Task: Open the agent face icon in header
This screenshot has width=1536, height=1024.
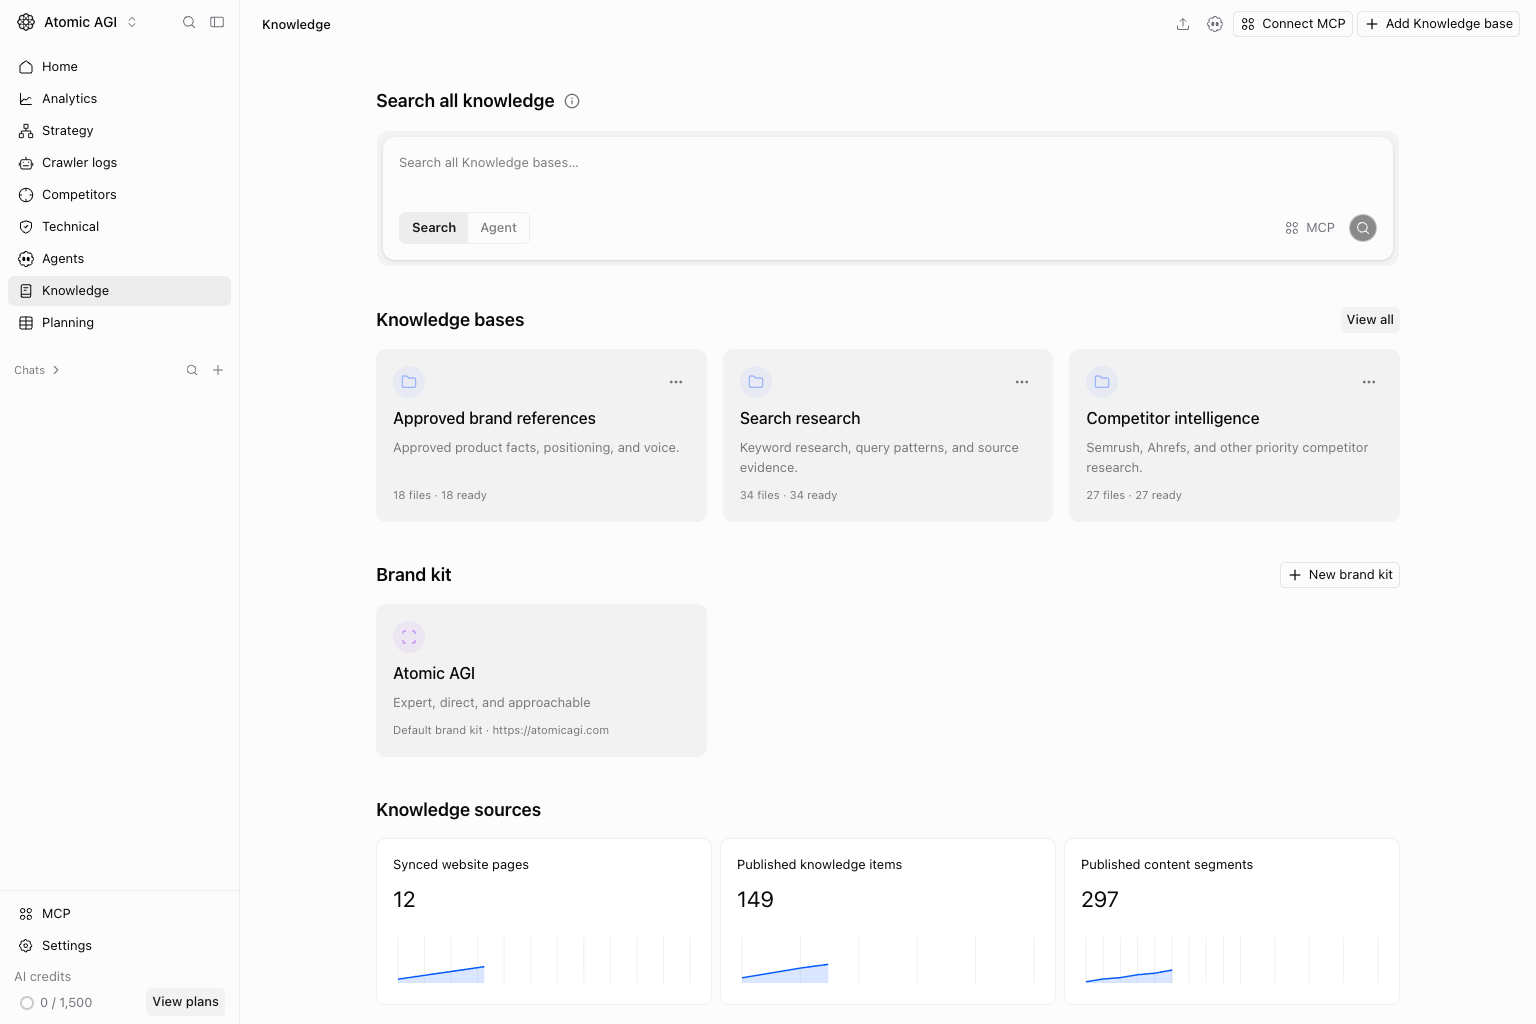Action: pos(1215,24)
